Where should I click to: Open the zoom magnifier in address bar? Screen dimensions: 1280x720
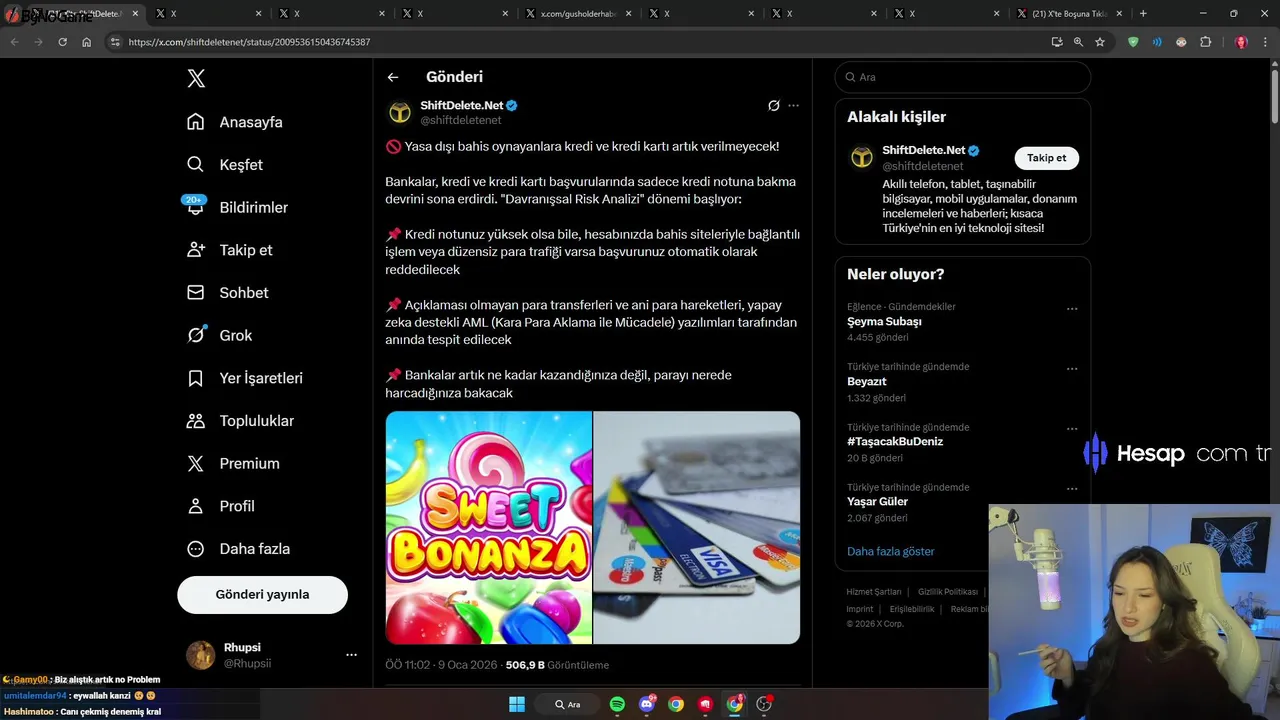coord(1078,42)
